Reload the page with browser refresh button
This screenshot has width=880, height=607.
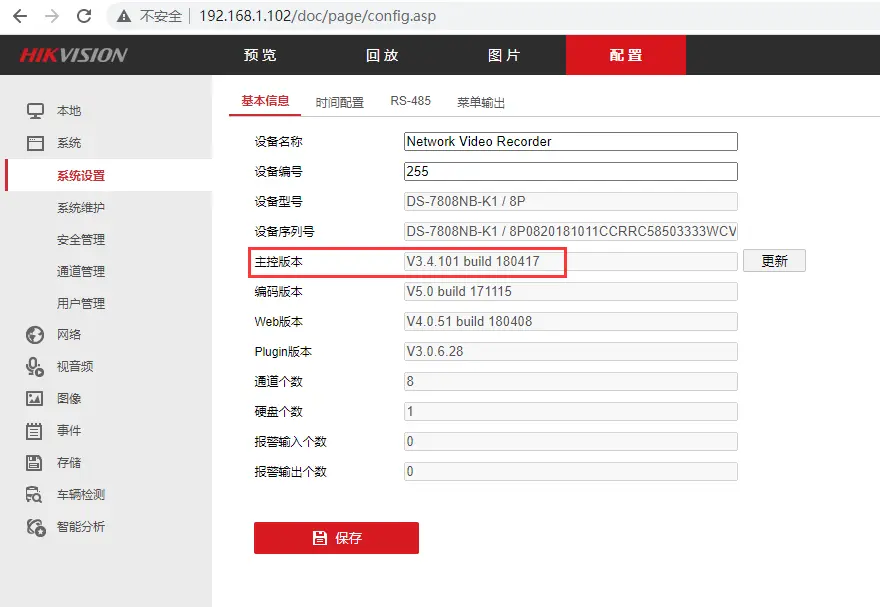click(84, 16)
